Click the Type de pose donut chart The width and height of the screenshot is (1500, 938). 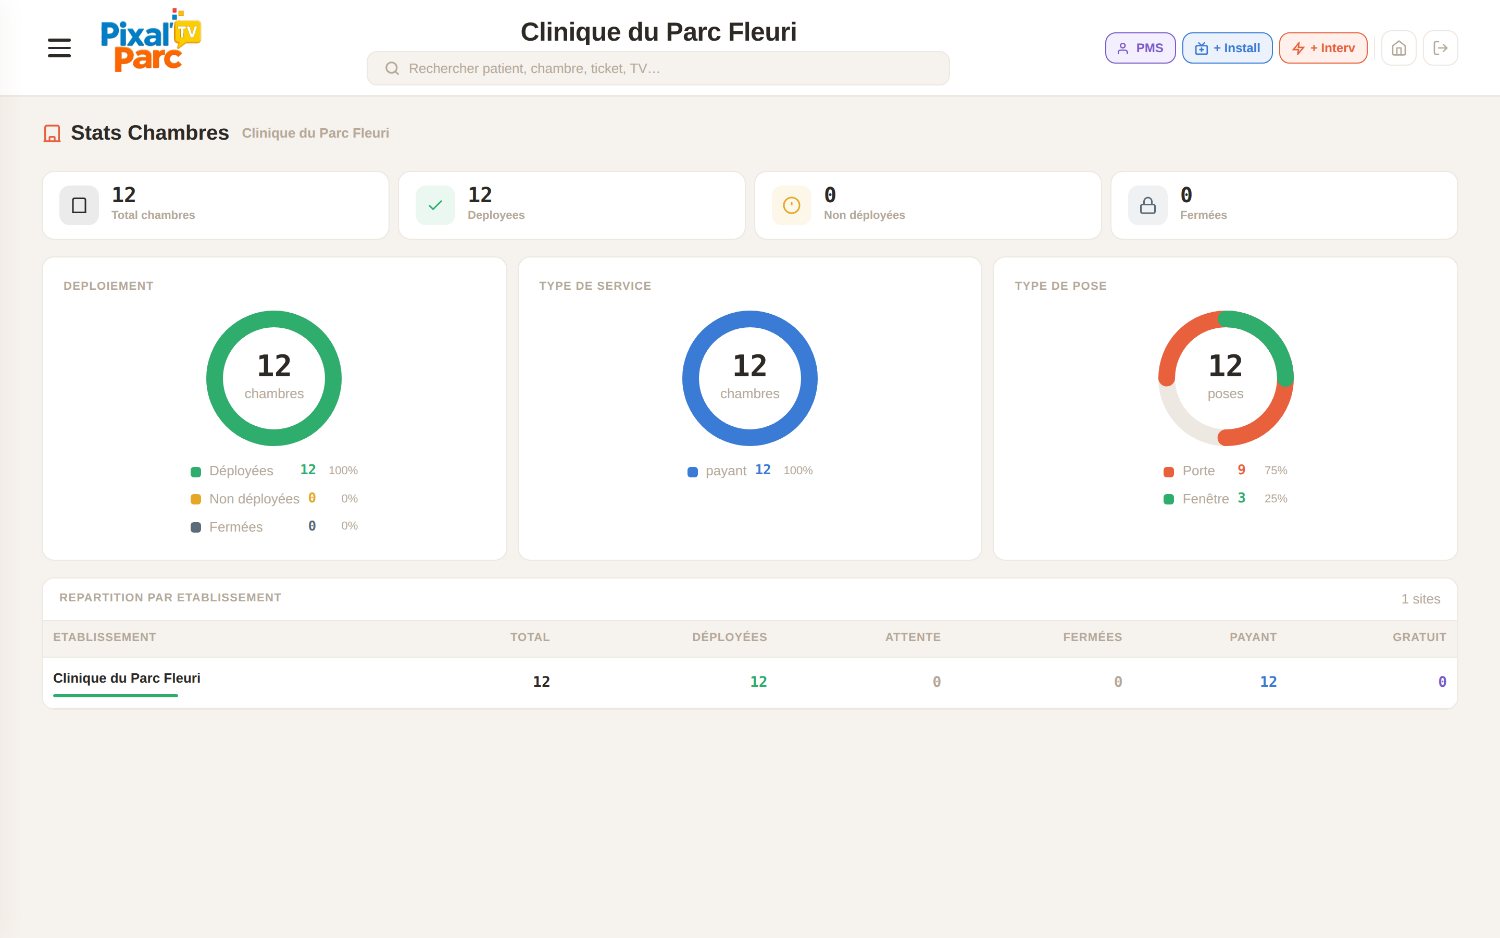click(x=1225, y=378)
